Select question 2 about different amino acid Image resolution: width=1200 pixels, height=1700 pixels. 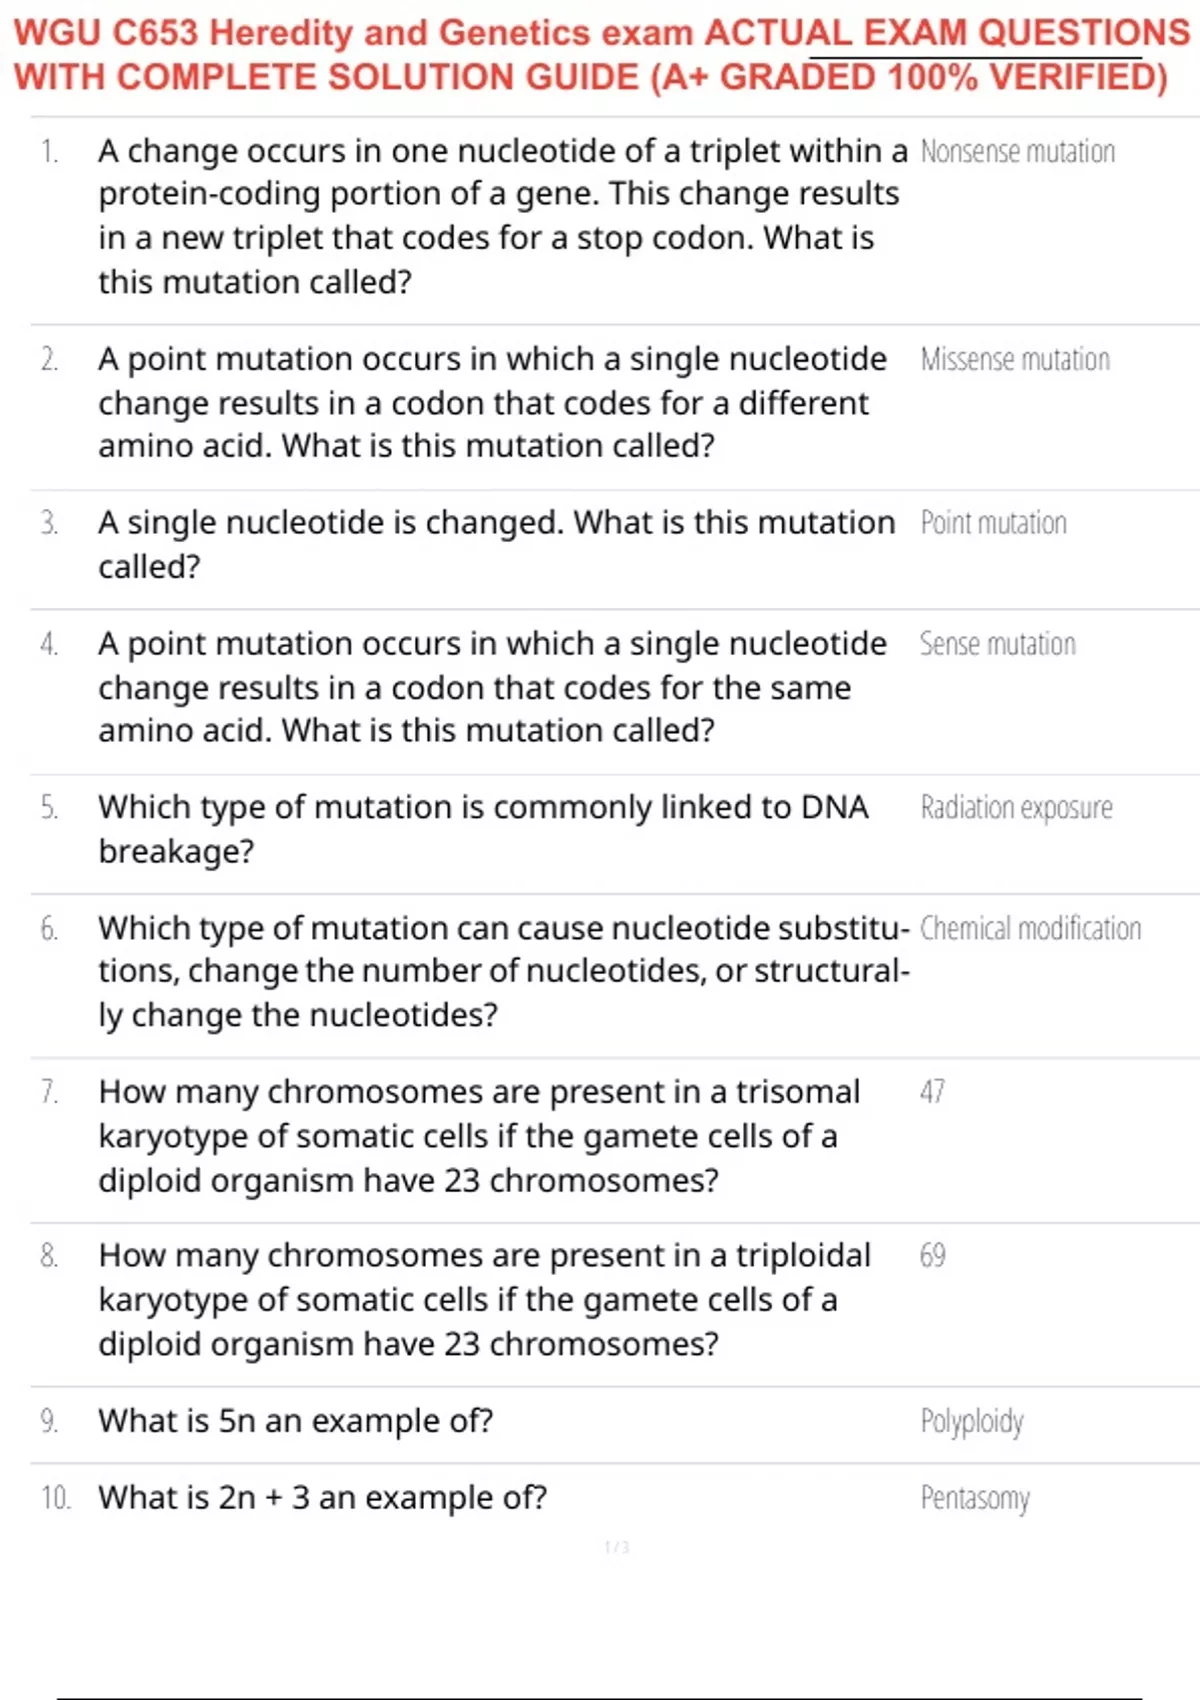tap(492, 402)
